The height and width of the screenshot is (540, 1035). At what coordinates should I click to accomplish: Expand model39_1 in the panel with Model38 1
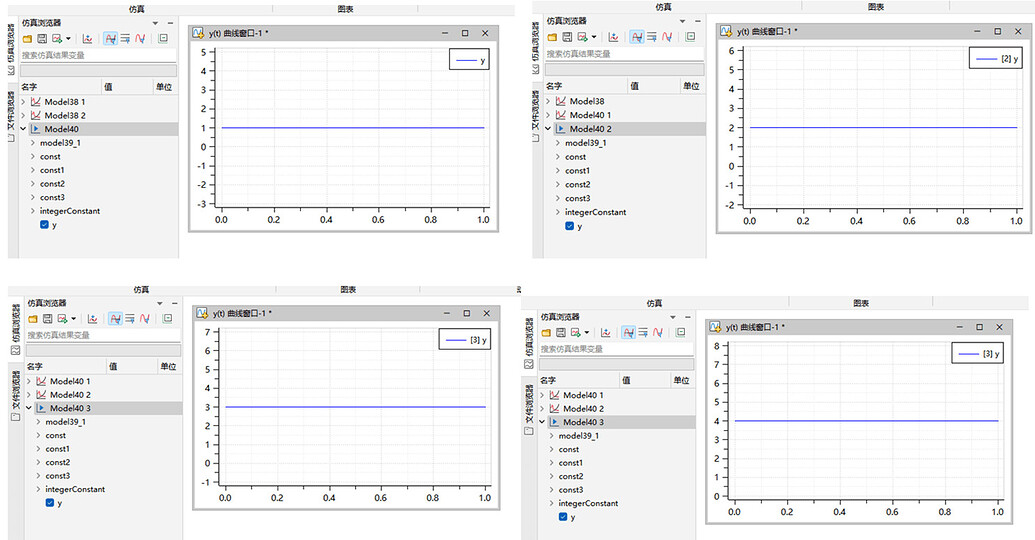coord(33,143)
